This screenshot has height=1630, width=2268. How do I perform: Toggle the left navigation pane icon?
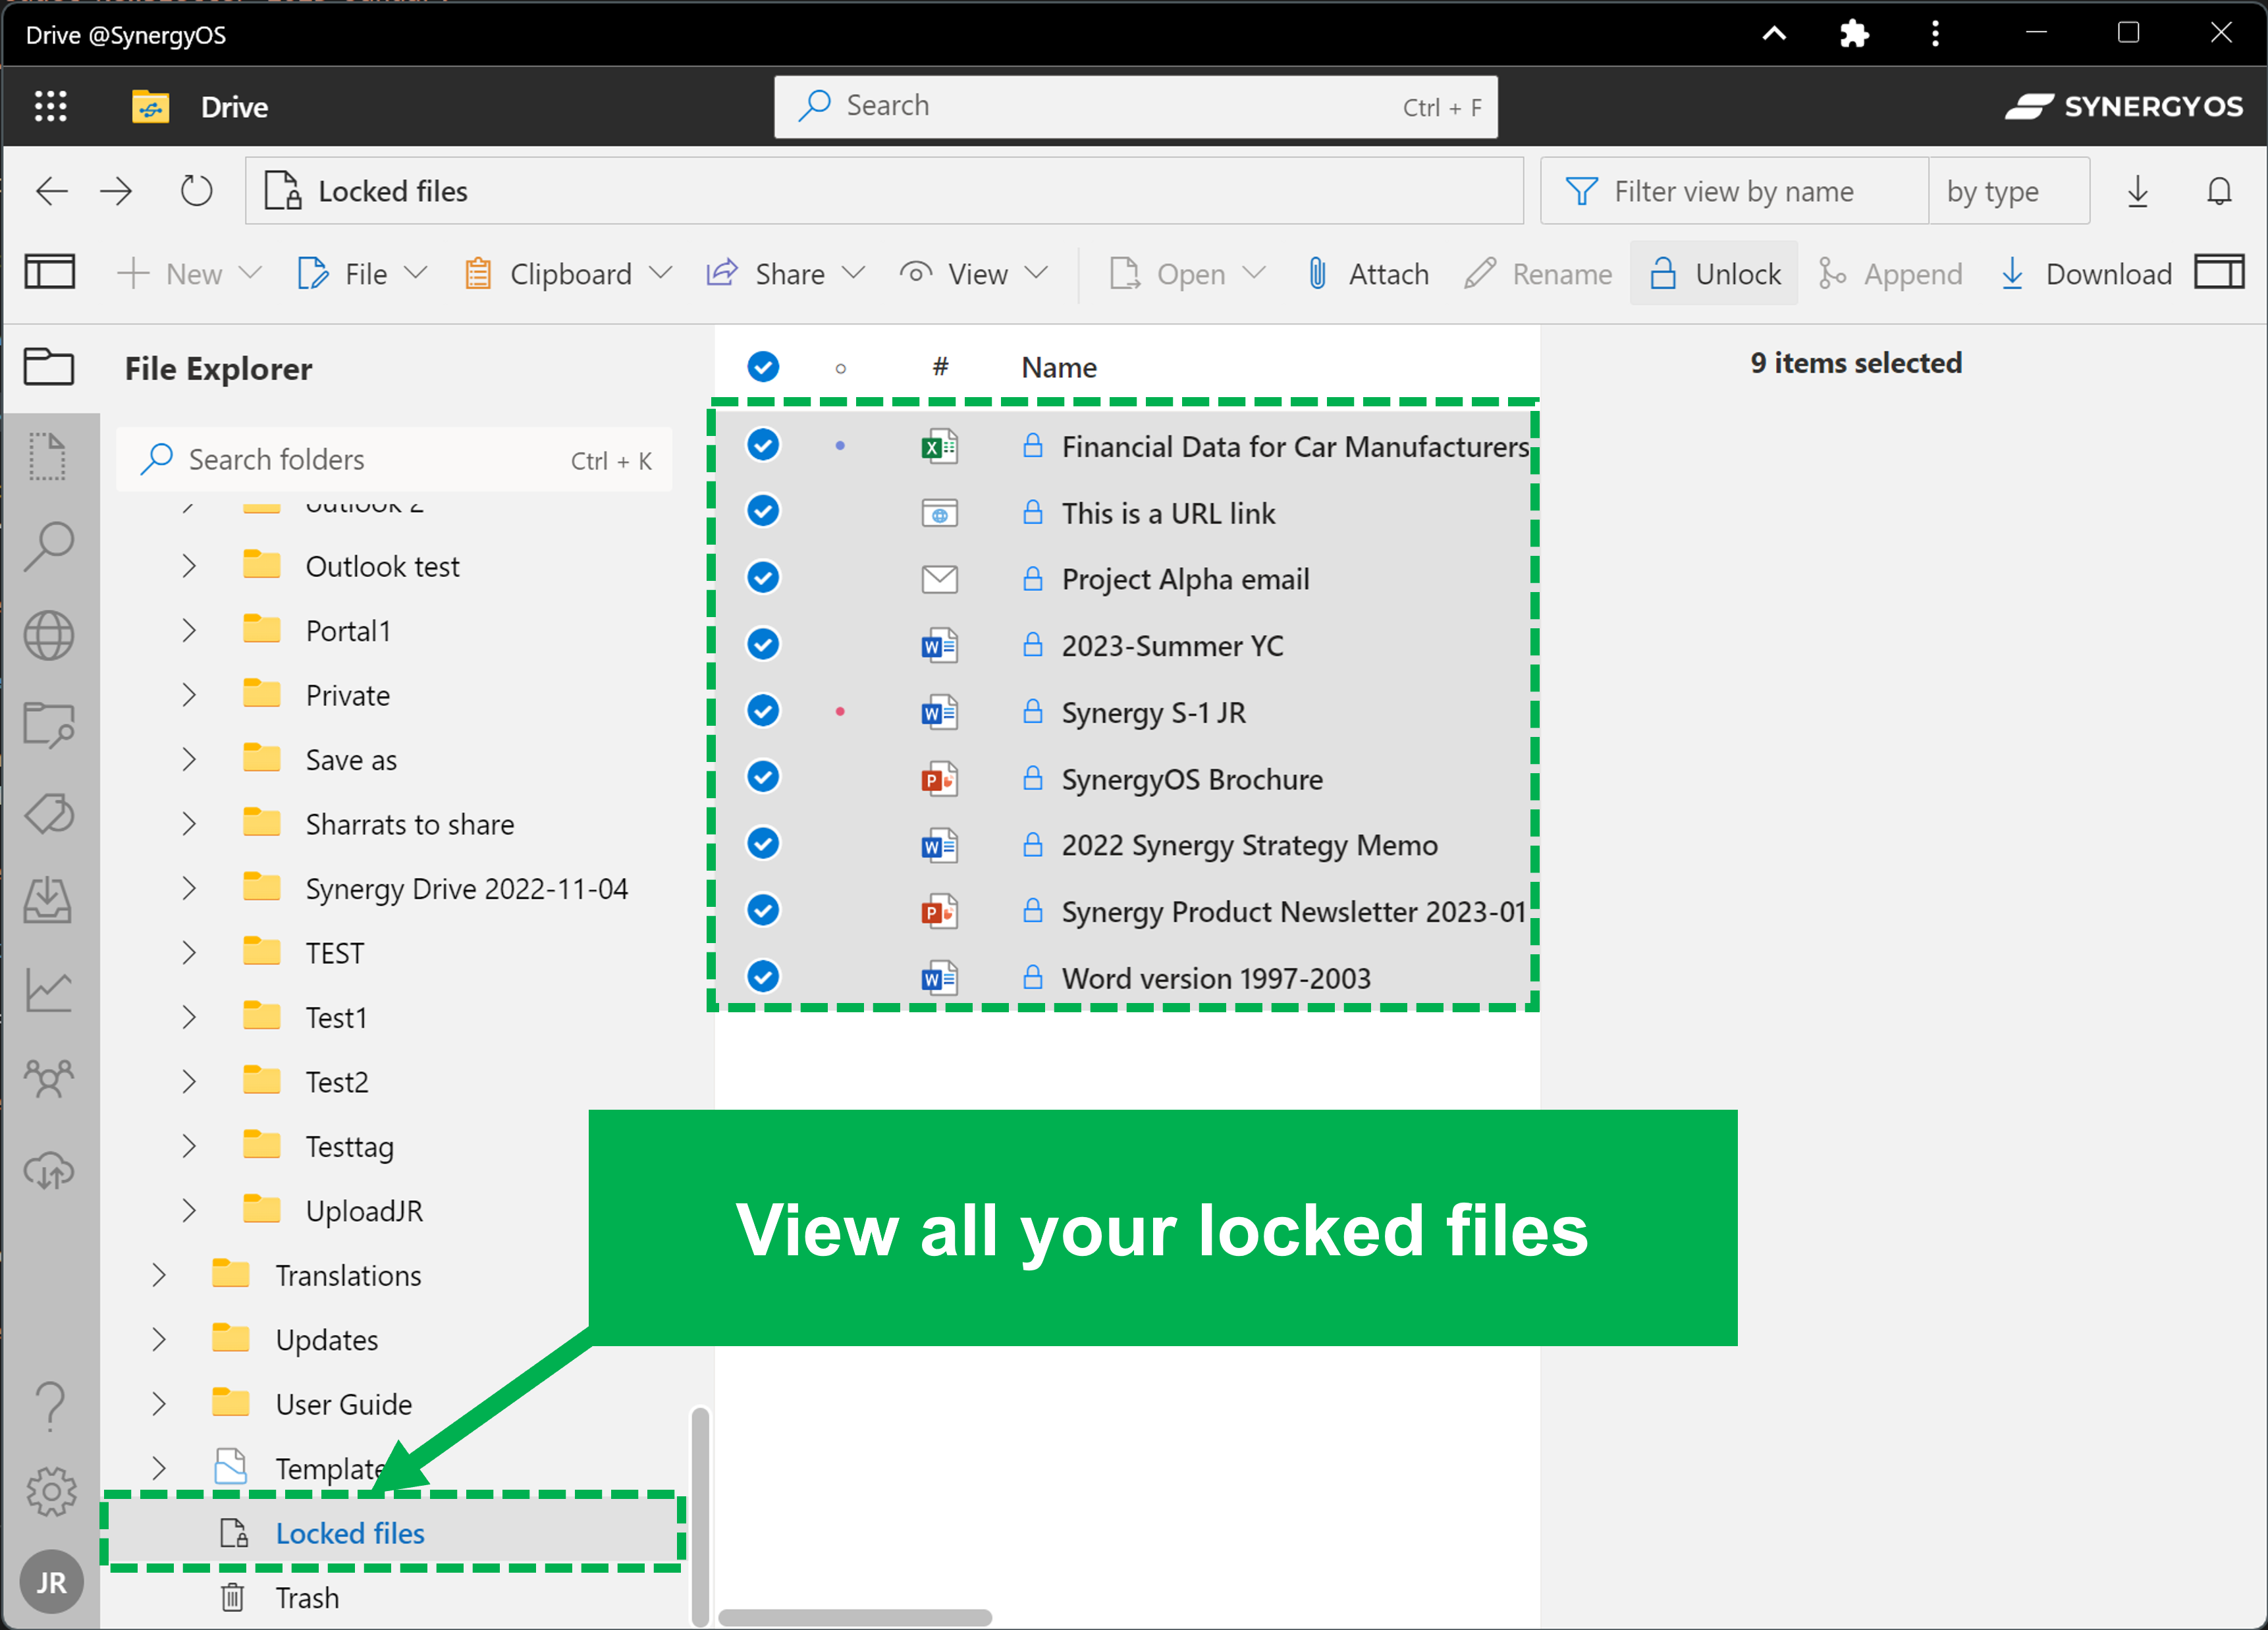50,272
